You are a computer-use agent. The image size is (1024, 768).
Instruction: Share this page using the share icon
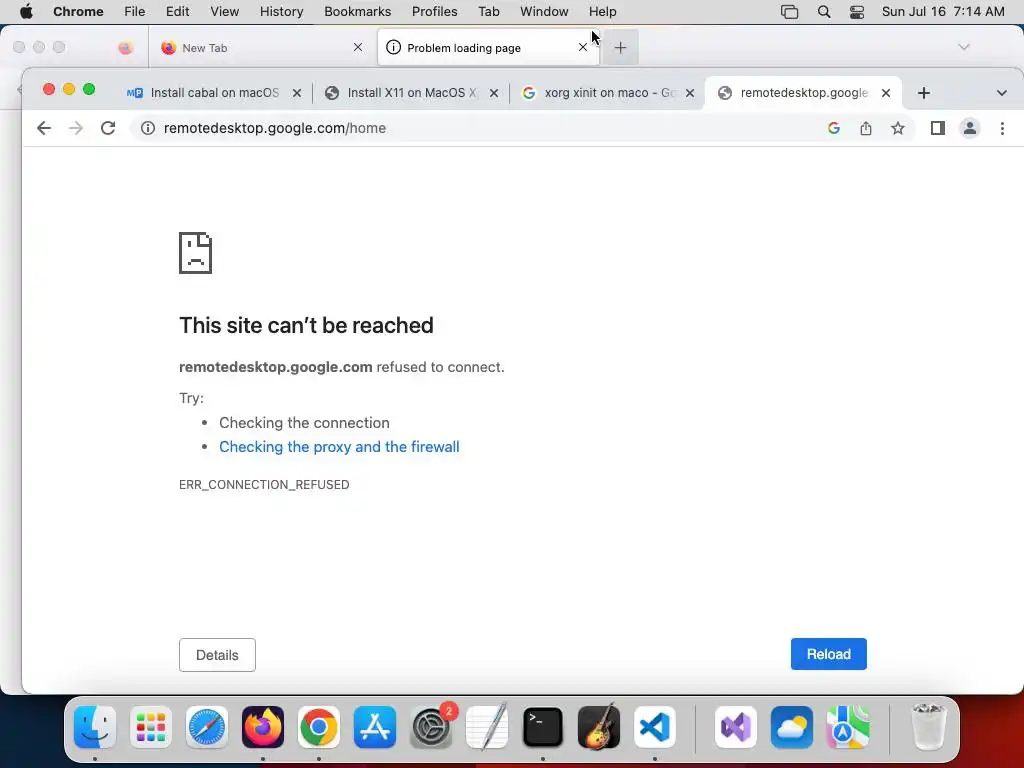865,128
